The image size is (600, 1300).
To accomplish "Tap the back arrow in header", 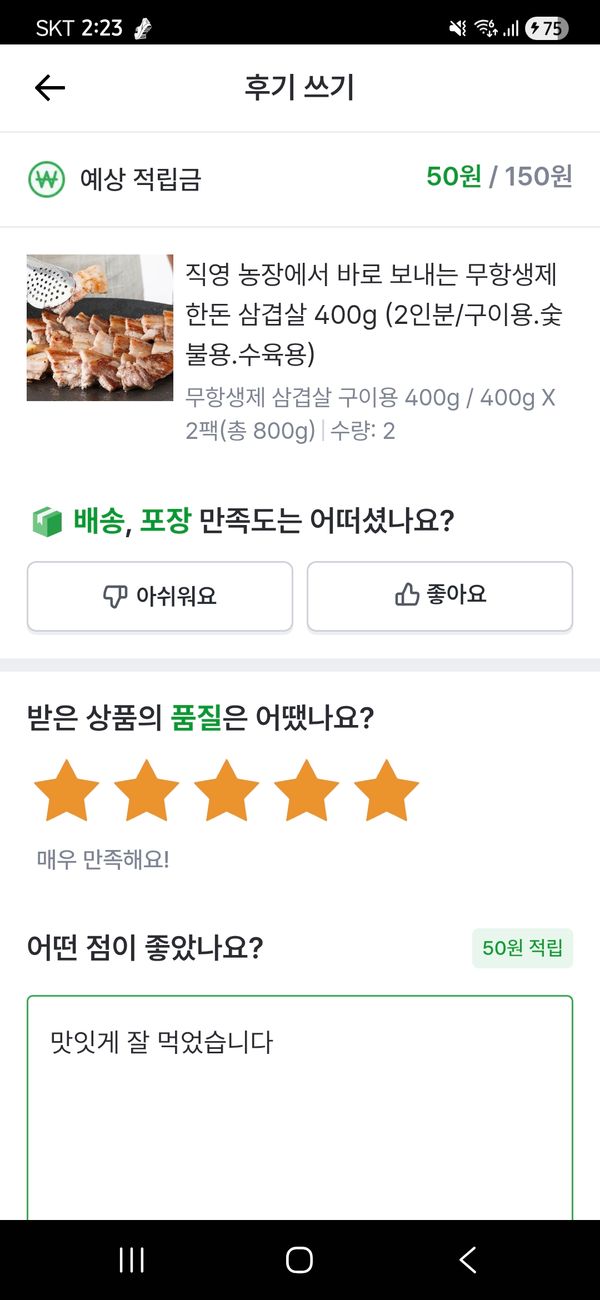I will pos(50,88).
